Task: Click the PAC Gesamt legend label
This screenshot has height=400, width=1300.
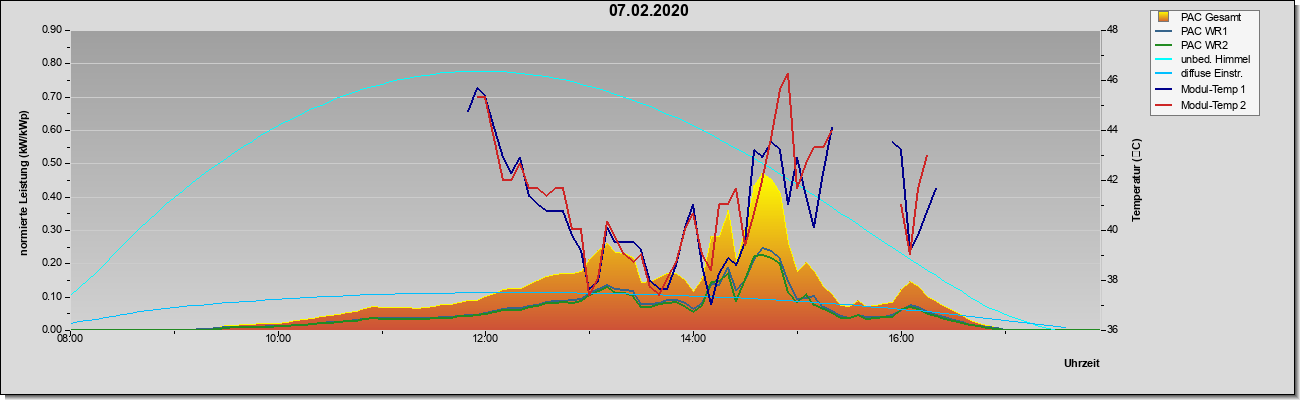Action: point(1212,16)
